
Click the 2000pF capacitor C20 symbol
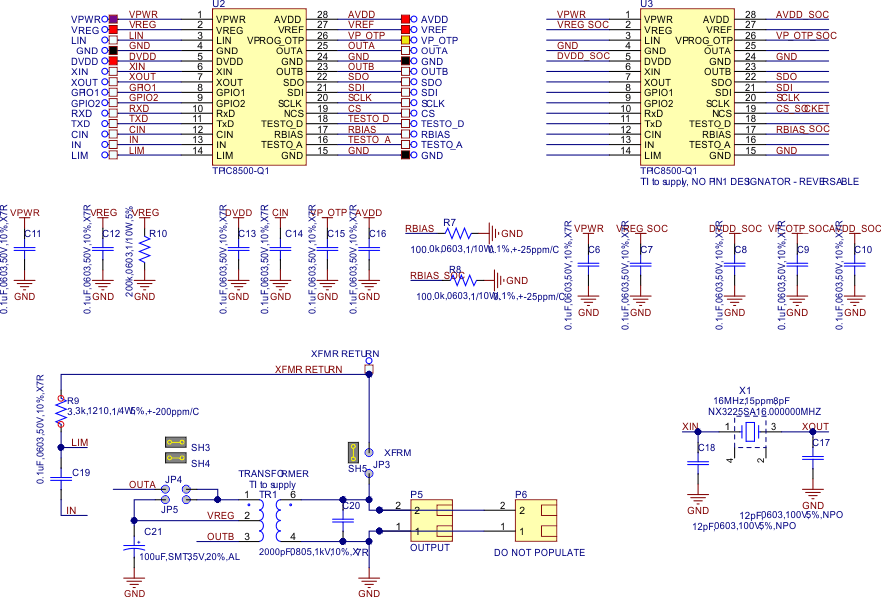tap(341, 520)
